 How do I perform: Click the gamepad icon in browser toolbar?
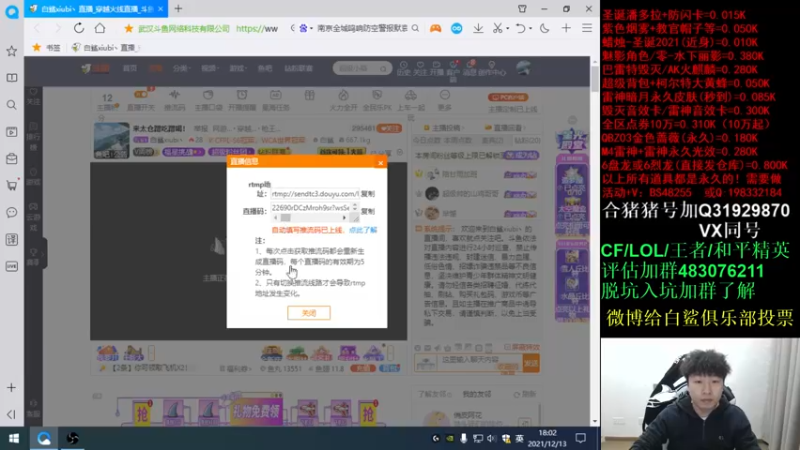pos(435,29)
